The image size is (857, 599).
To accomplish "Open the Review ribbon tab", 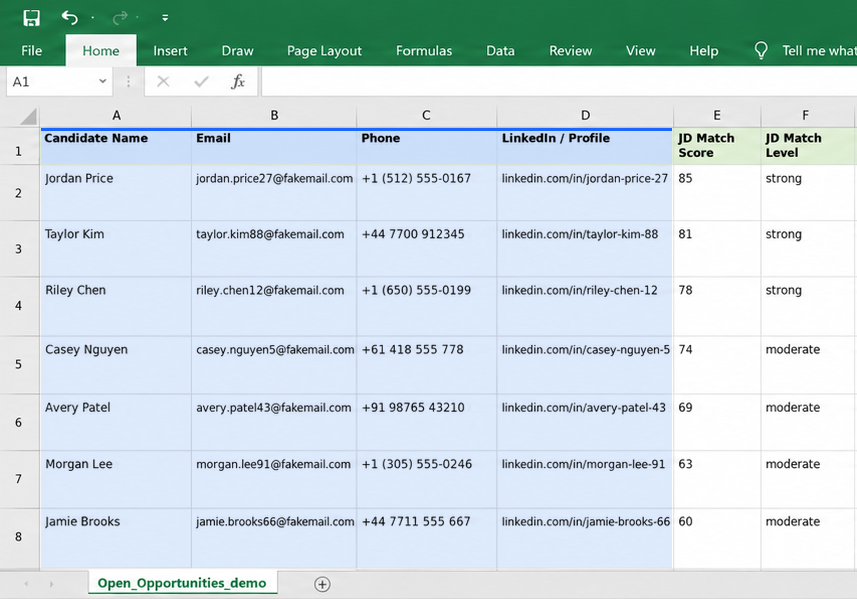I will coord(571,51).
